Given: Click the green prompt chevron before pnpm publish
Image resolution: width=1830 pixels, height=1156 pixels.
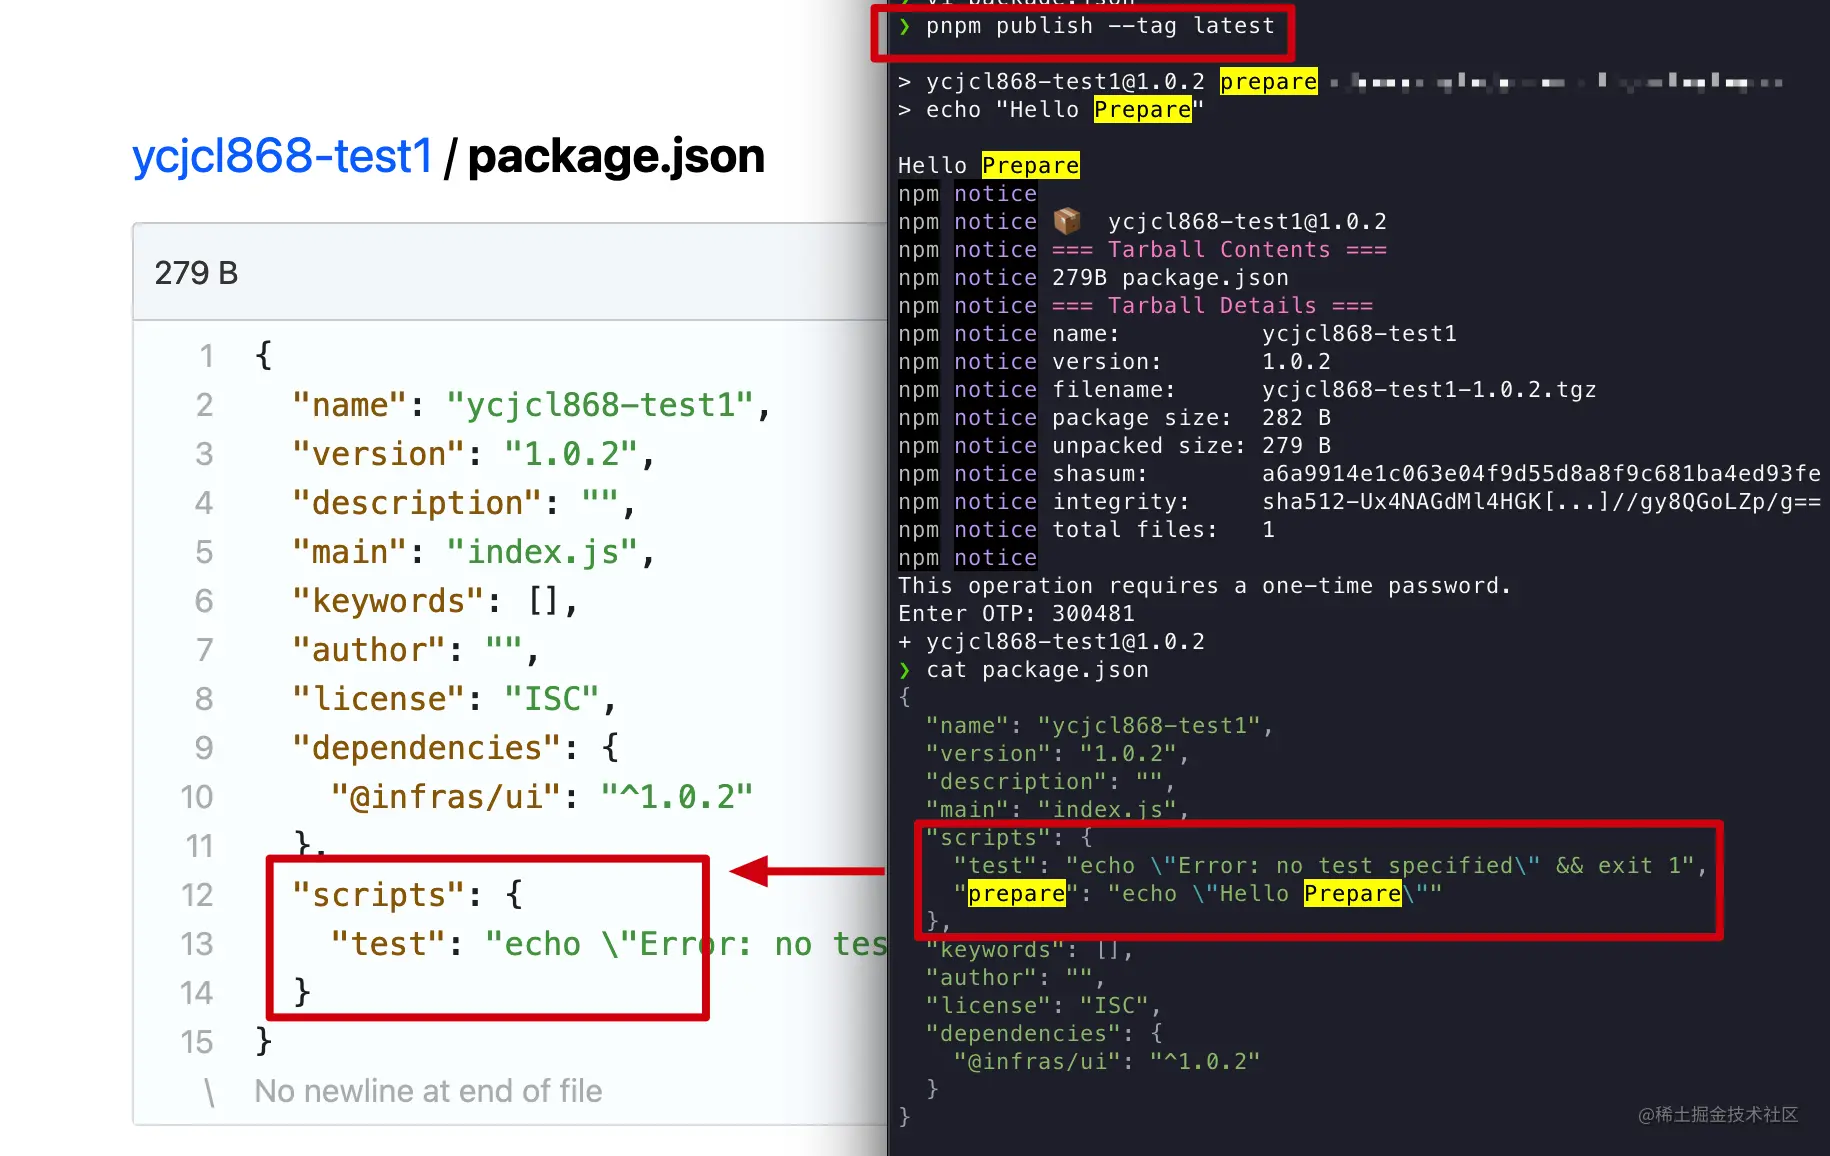Looking at the screenshot, I should click(905, 26).
